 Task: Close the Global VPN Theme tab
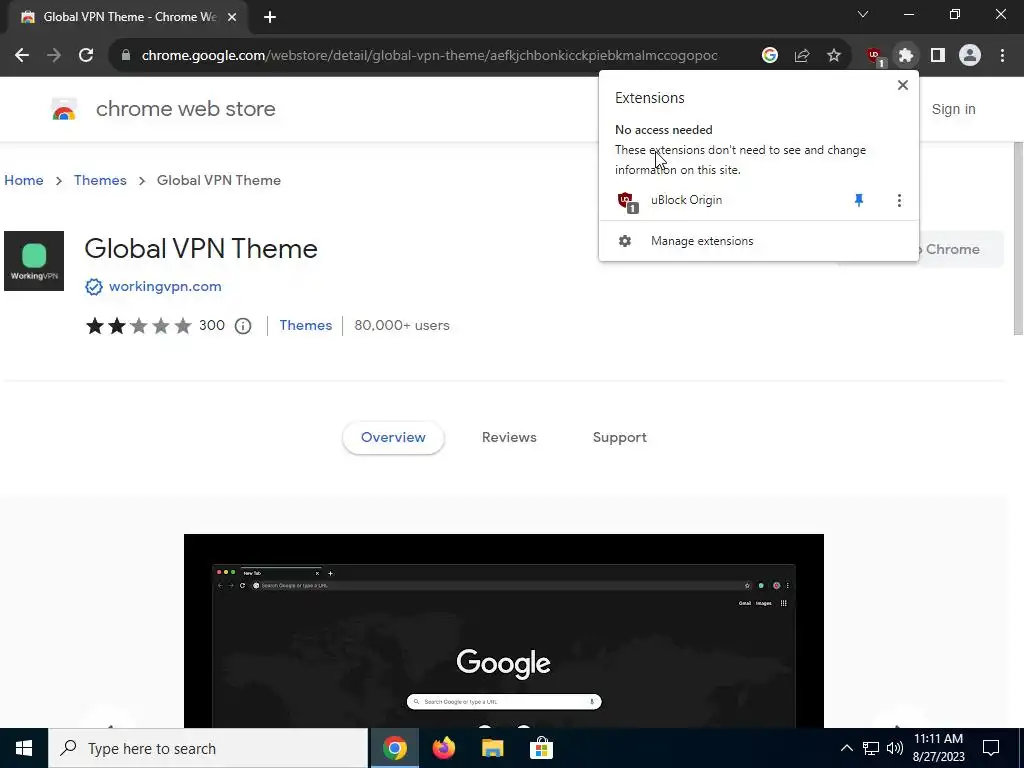click(232, 17)
